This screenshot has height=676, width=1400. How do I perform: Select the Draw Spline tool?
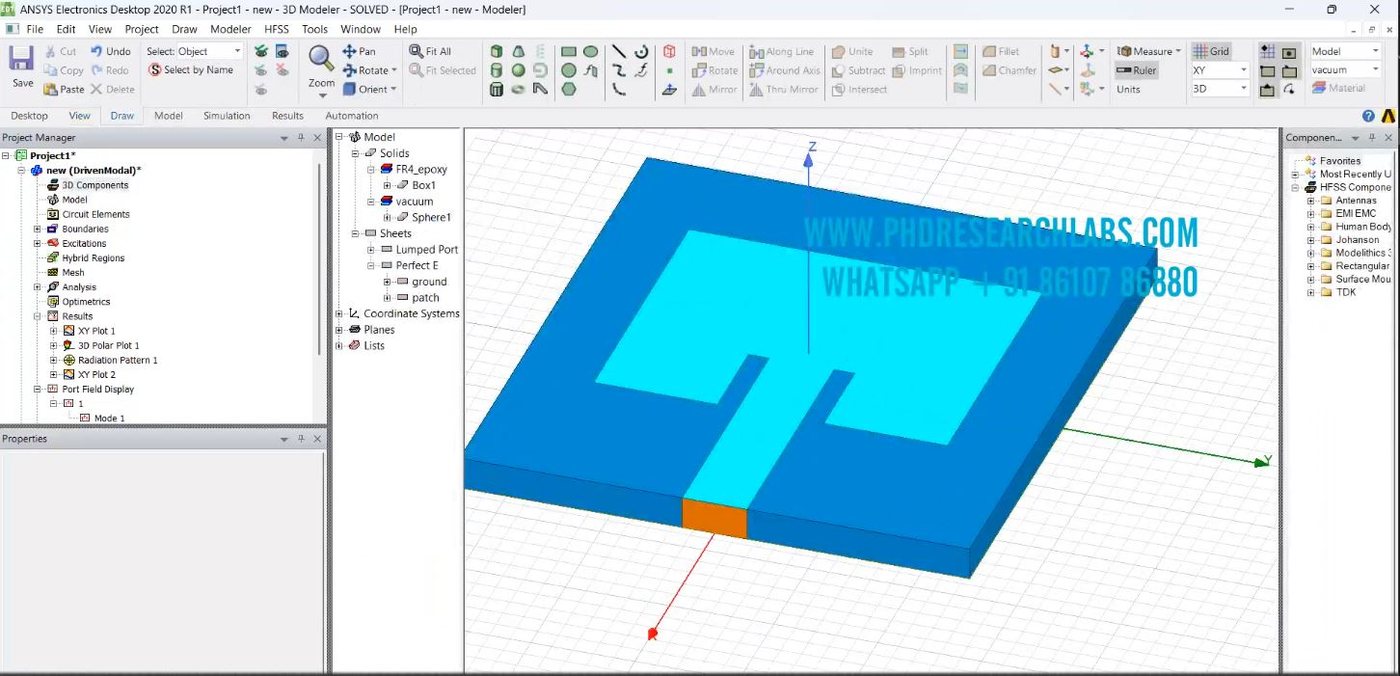pyautogui.click(x=619, y=70)
